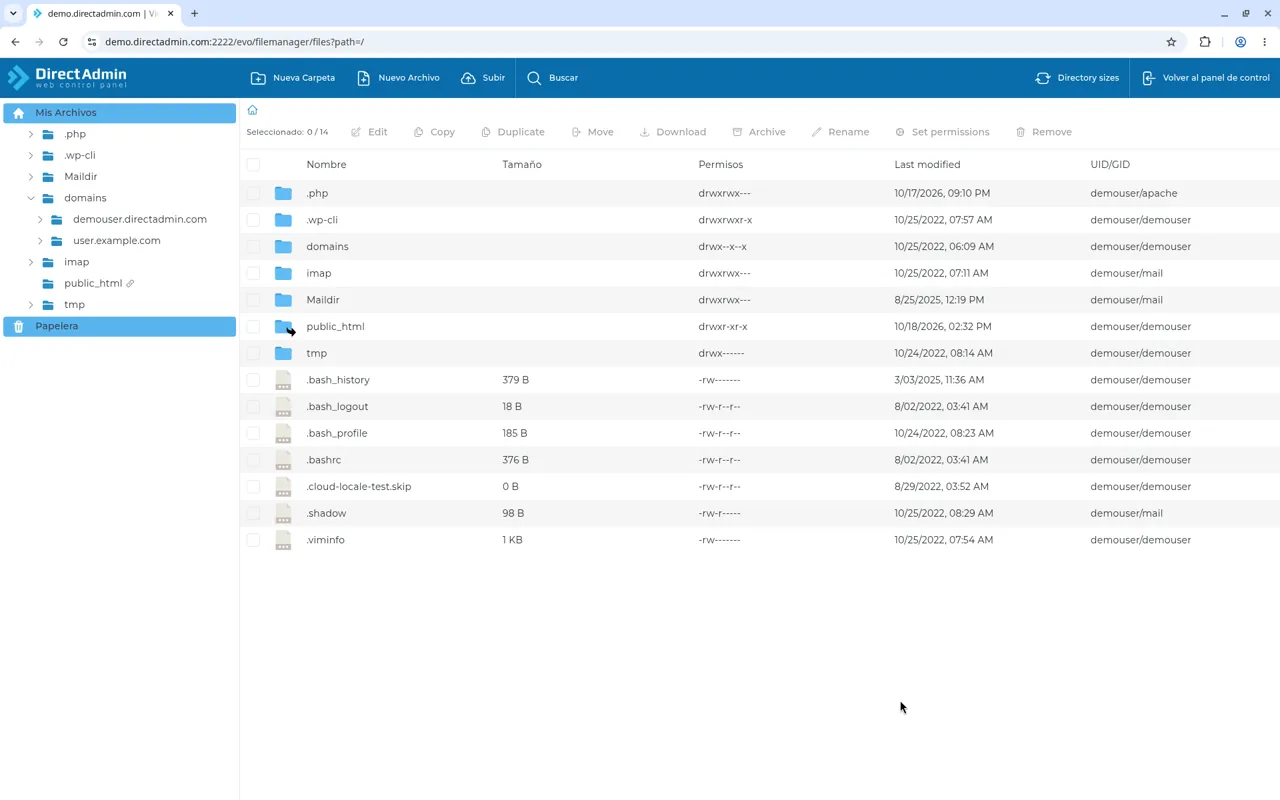Expand the .php folder in sidebar tree

(31, 134)
